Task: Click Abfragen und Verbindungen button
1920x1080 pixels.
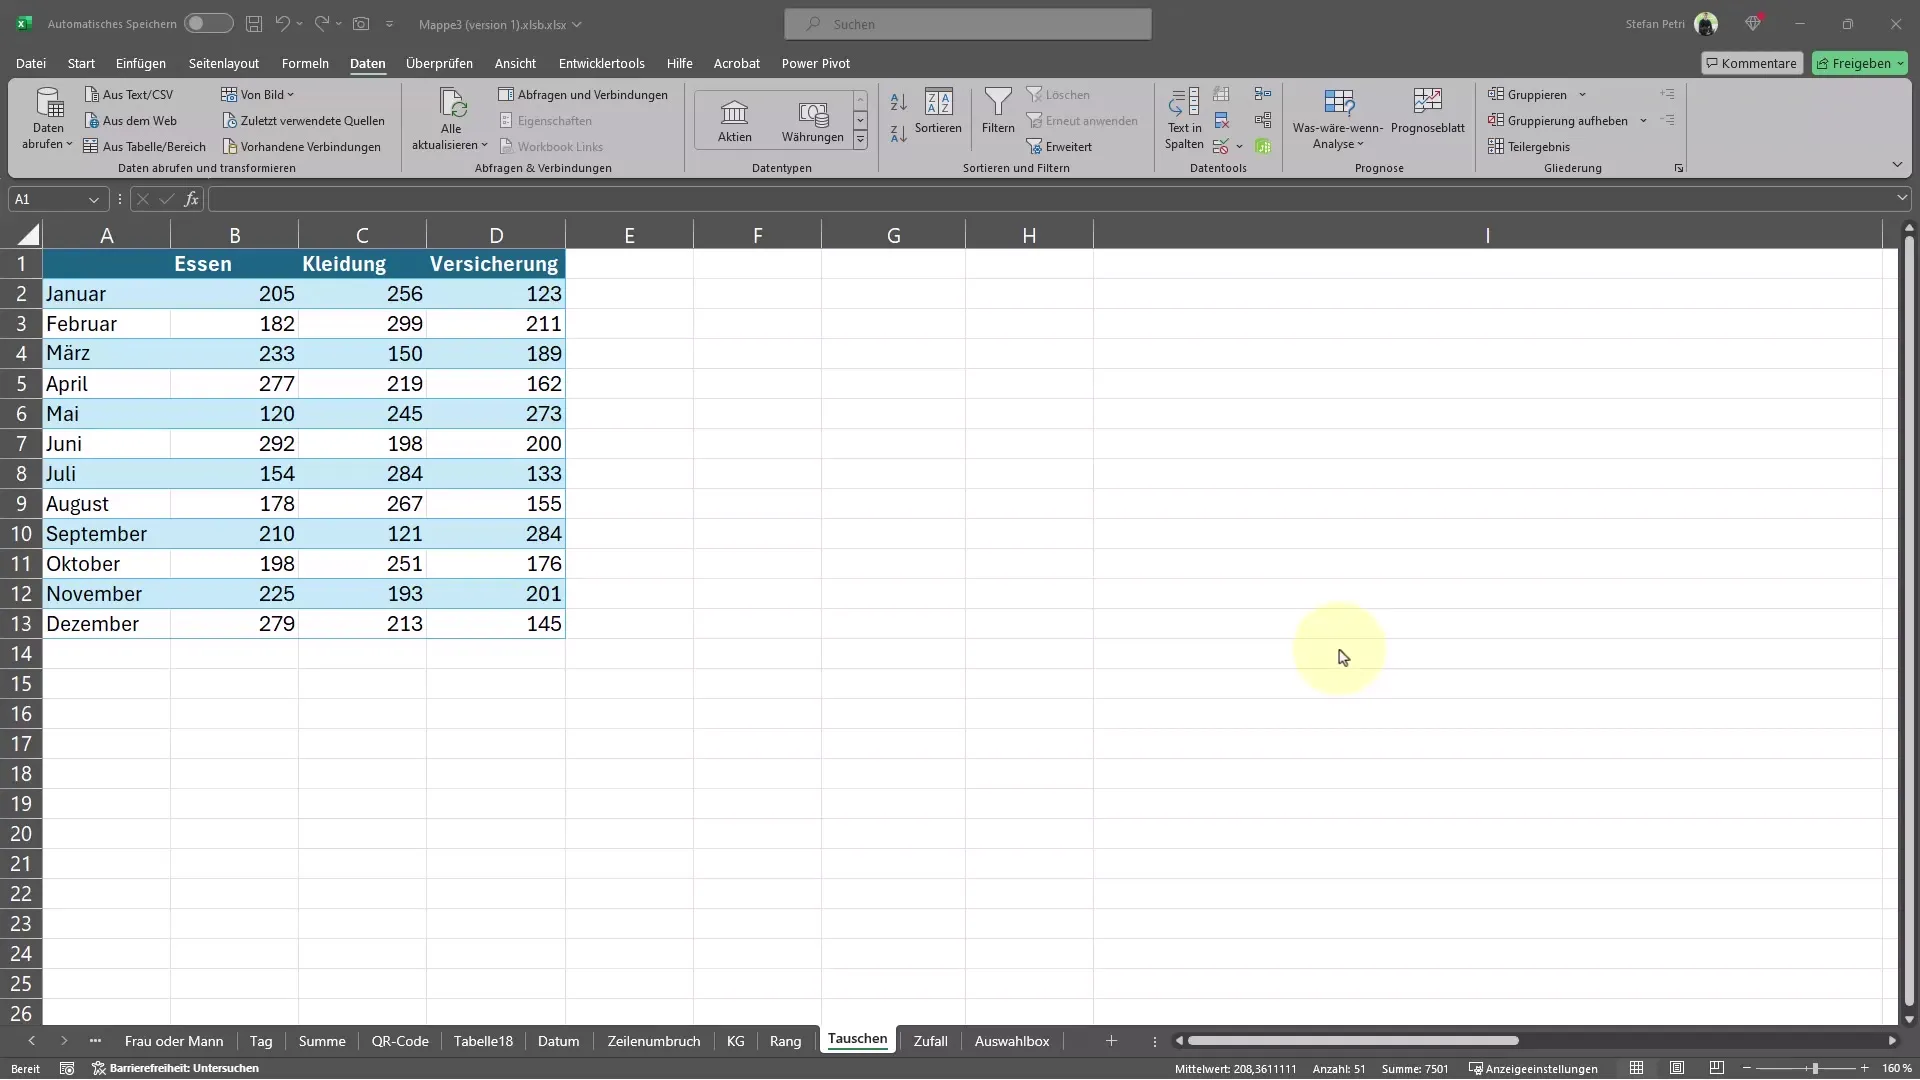Action: coord(583,94)
